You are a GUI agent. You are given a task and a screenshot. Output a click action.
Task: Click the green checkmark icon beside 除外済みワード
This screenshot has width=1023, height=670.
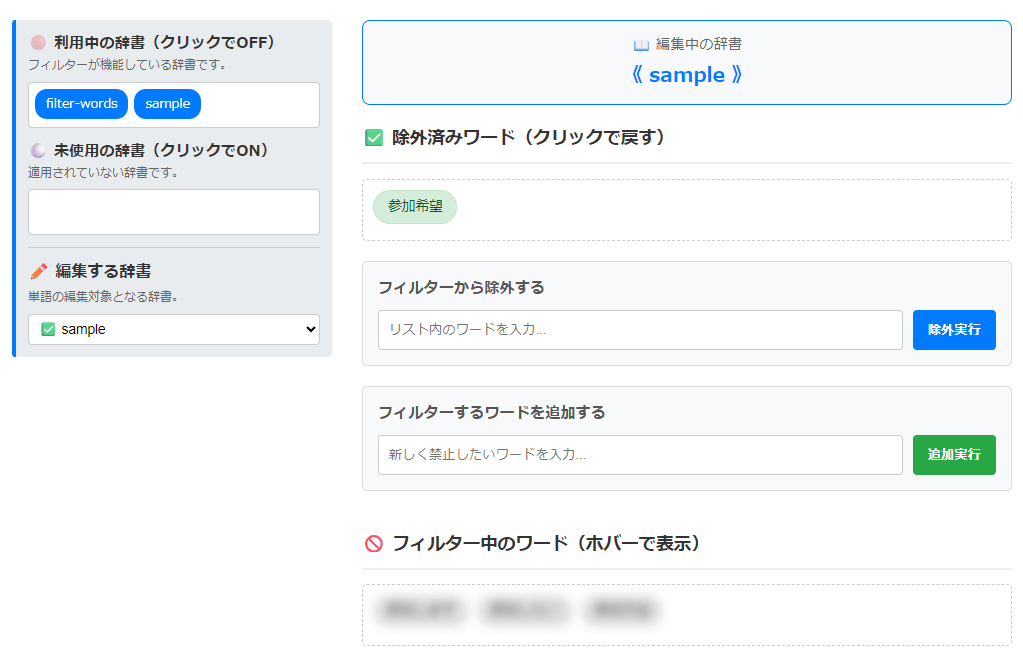(x=374, y=138)
